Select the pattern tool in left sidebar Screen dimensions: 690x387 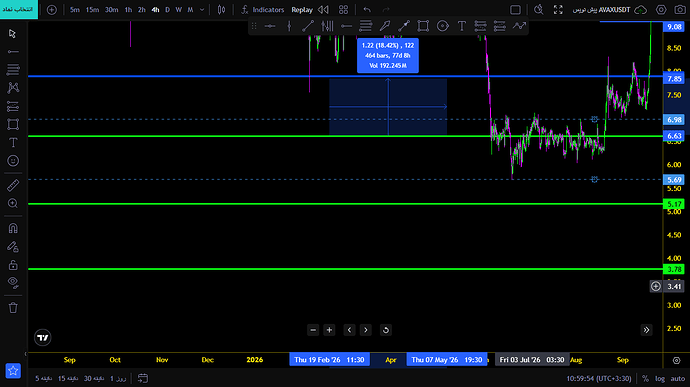click(13, 88)
